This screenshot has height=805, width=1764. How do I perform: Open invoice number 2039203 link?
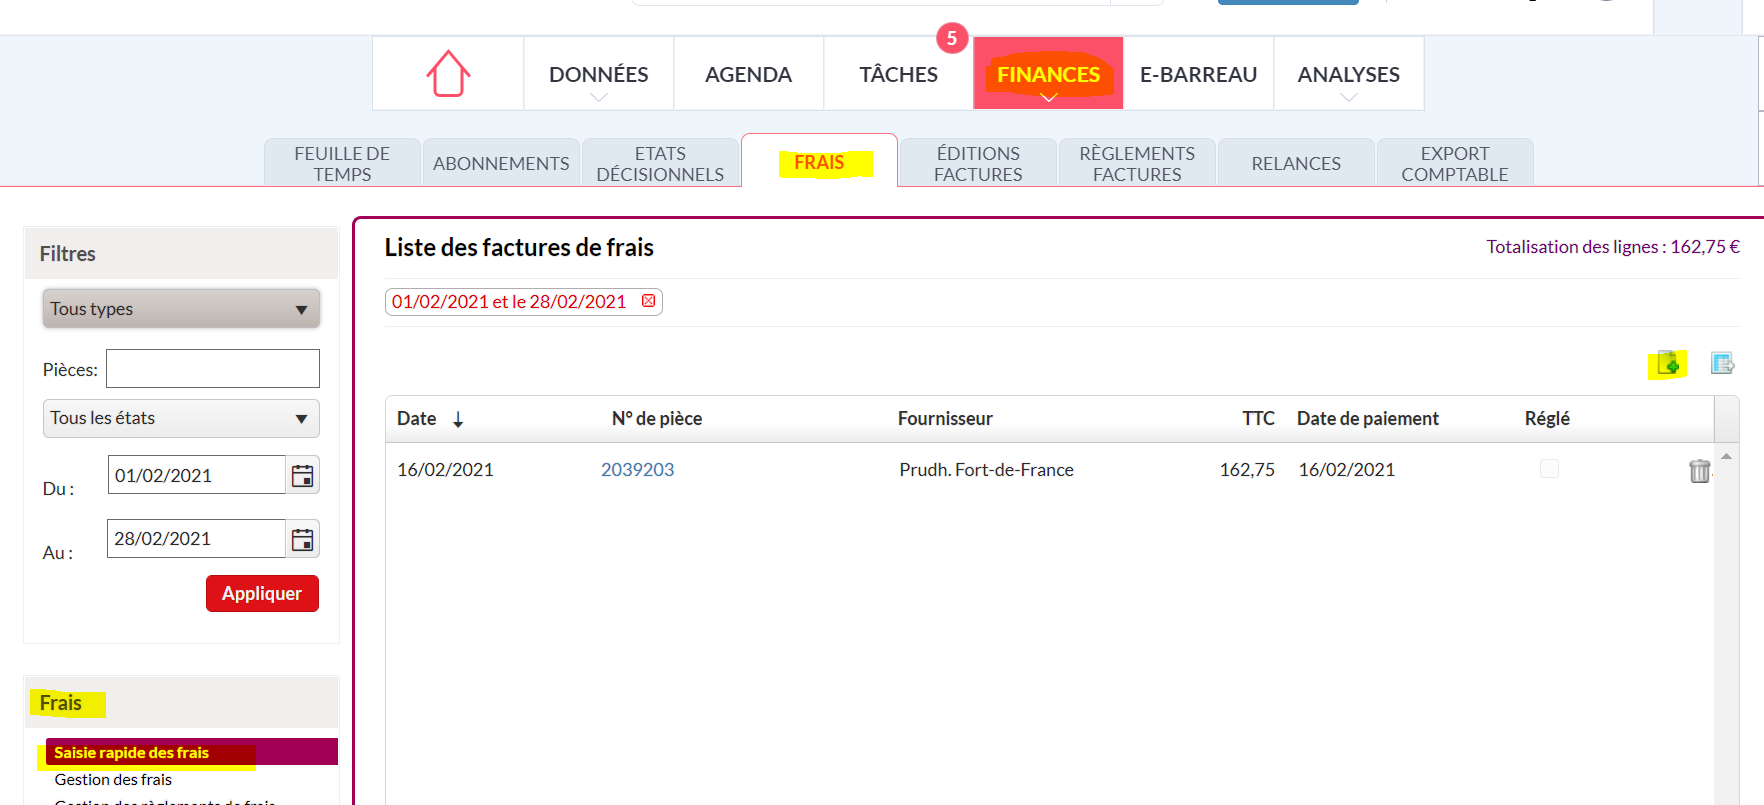click(x=637, y=469)
